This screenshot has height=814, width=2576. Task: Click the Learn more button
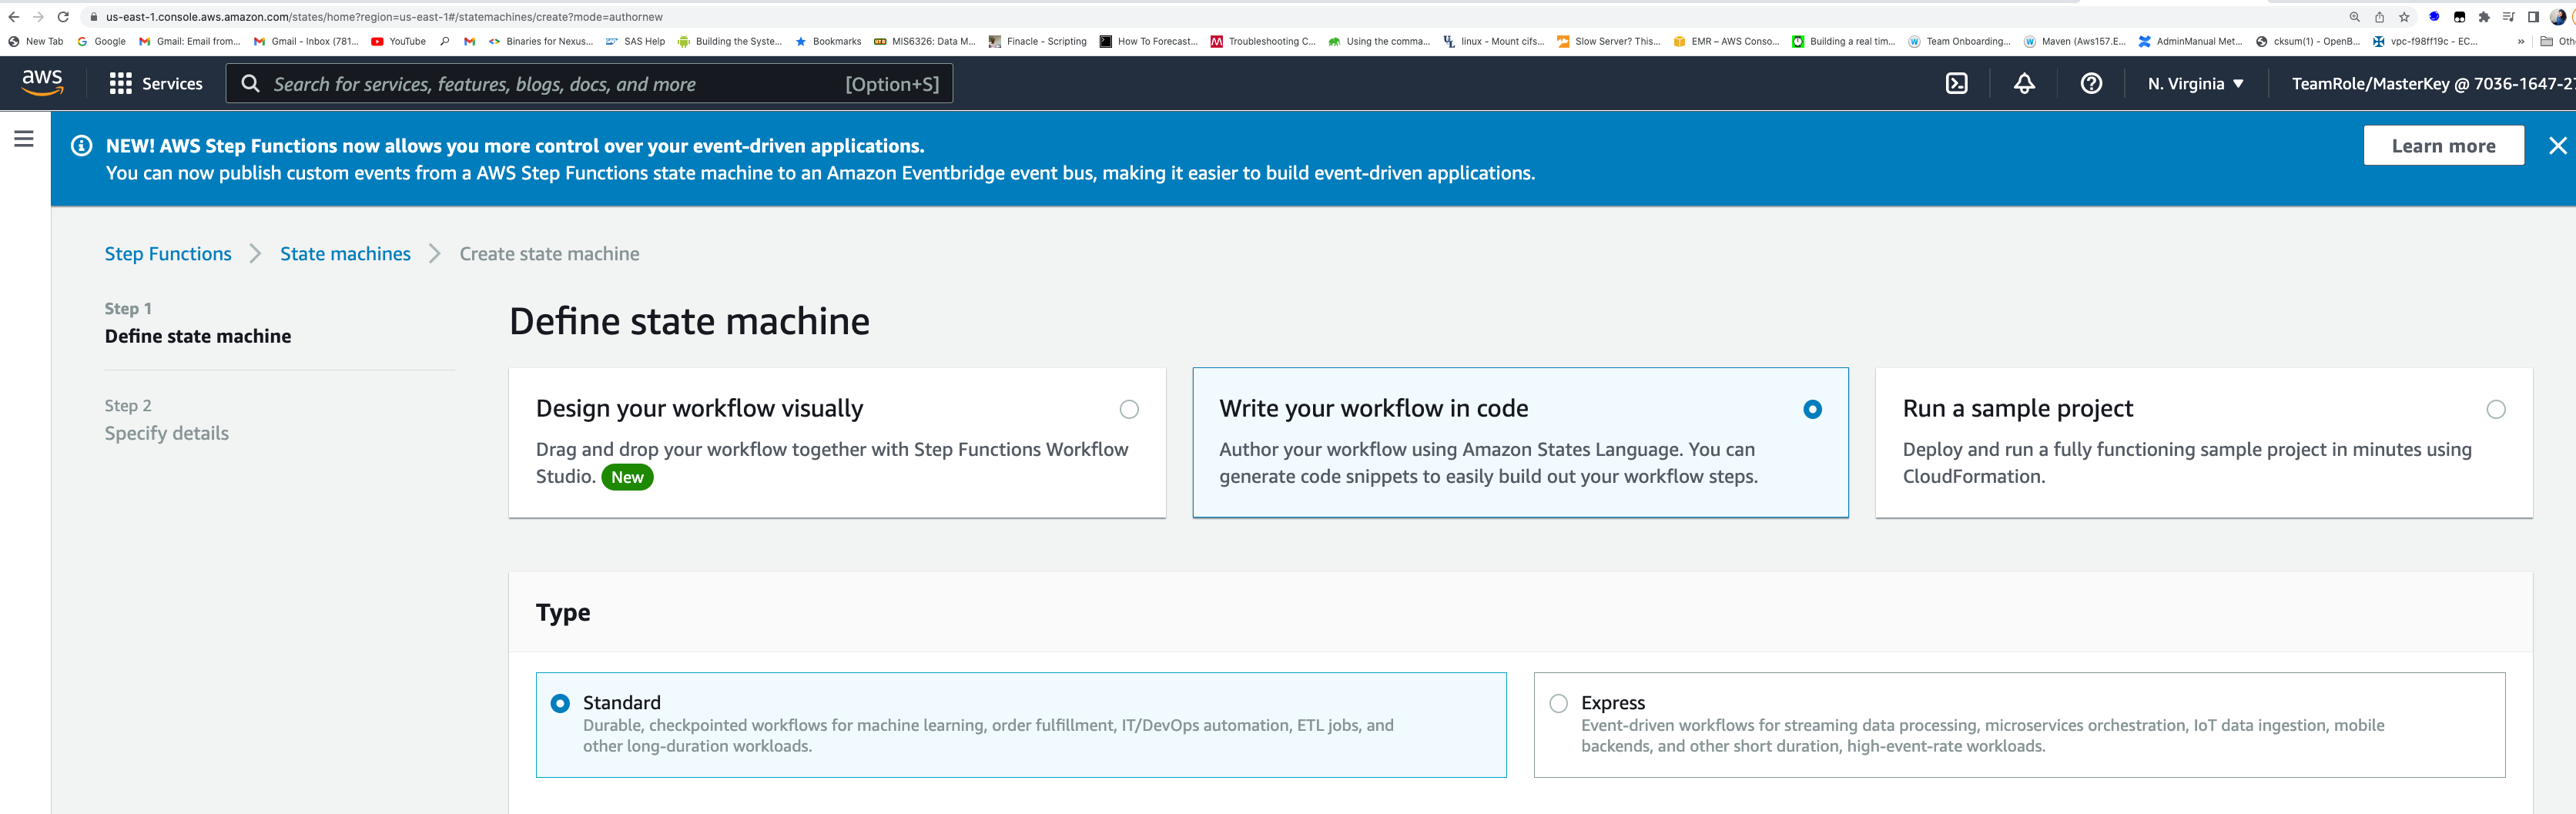pyautogui.click(x=2443, y=146)
